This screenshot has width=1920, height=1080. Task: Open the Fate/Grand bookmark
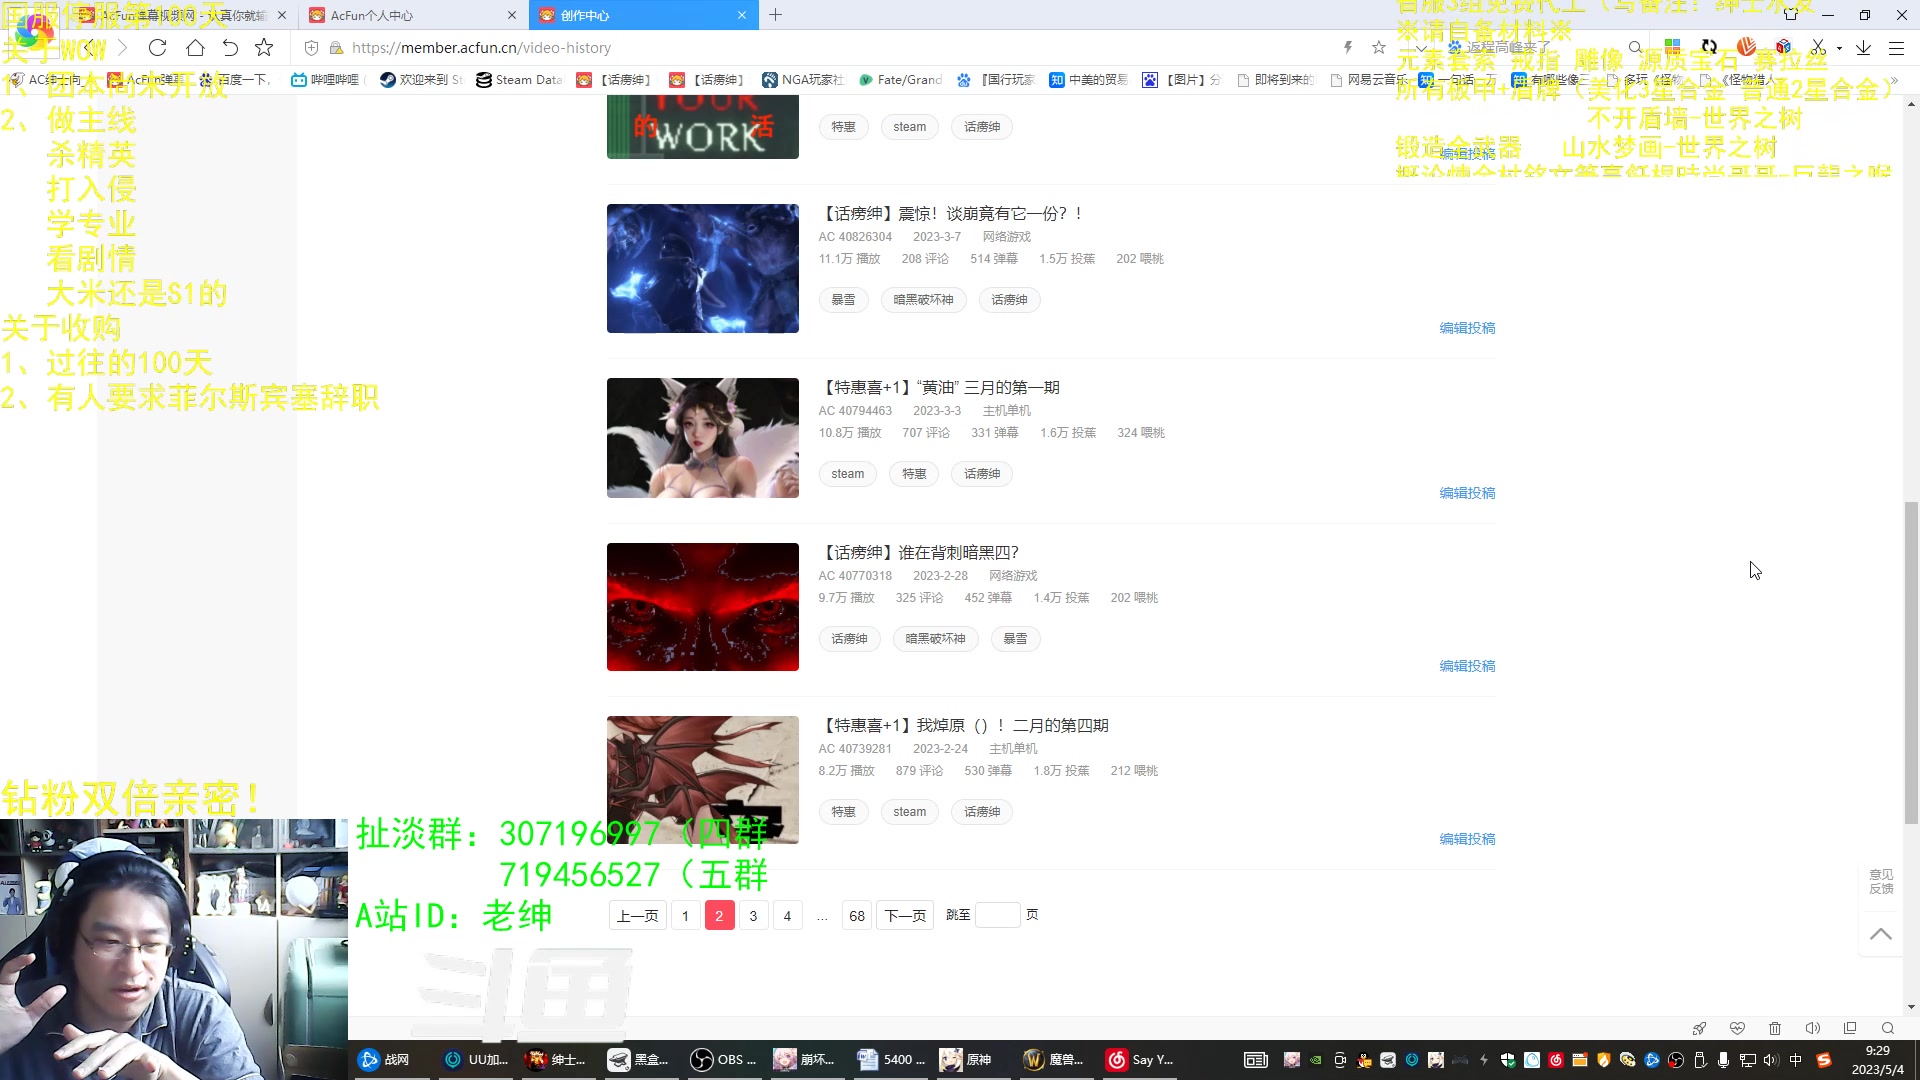(x=899, y=80)
